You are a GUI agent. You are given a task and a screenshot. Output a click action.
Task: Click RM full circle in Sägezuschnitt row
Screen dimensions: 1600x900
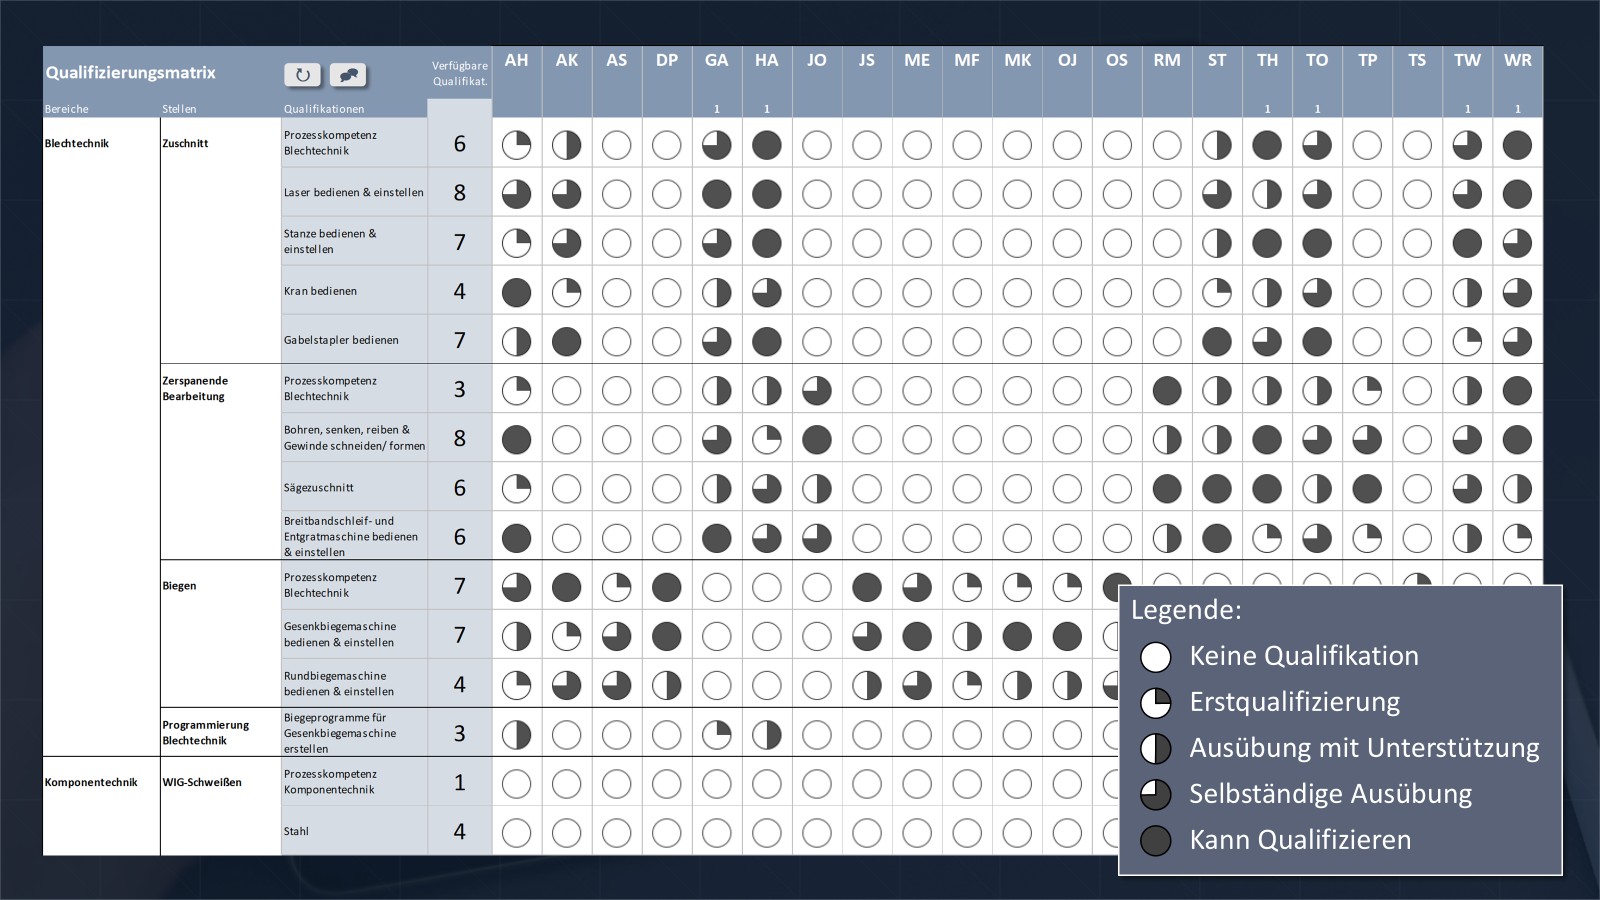pyautogui.click(x=1167, y=488)
